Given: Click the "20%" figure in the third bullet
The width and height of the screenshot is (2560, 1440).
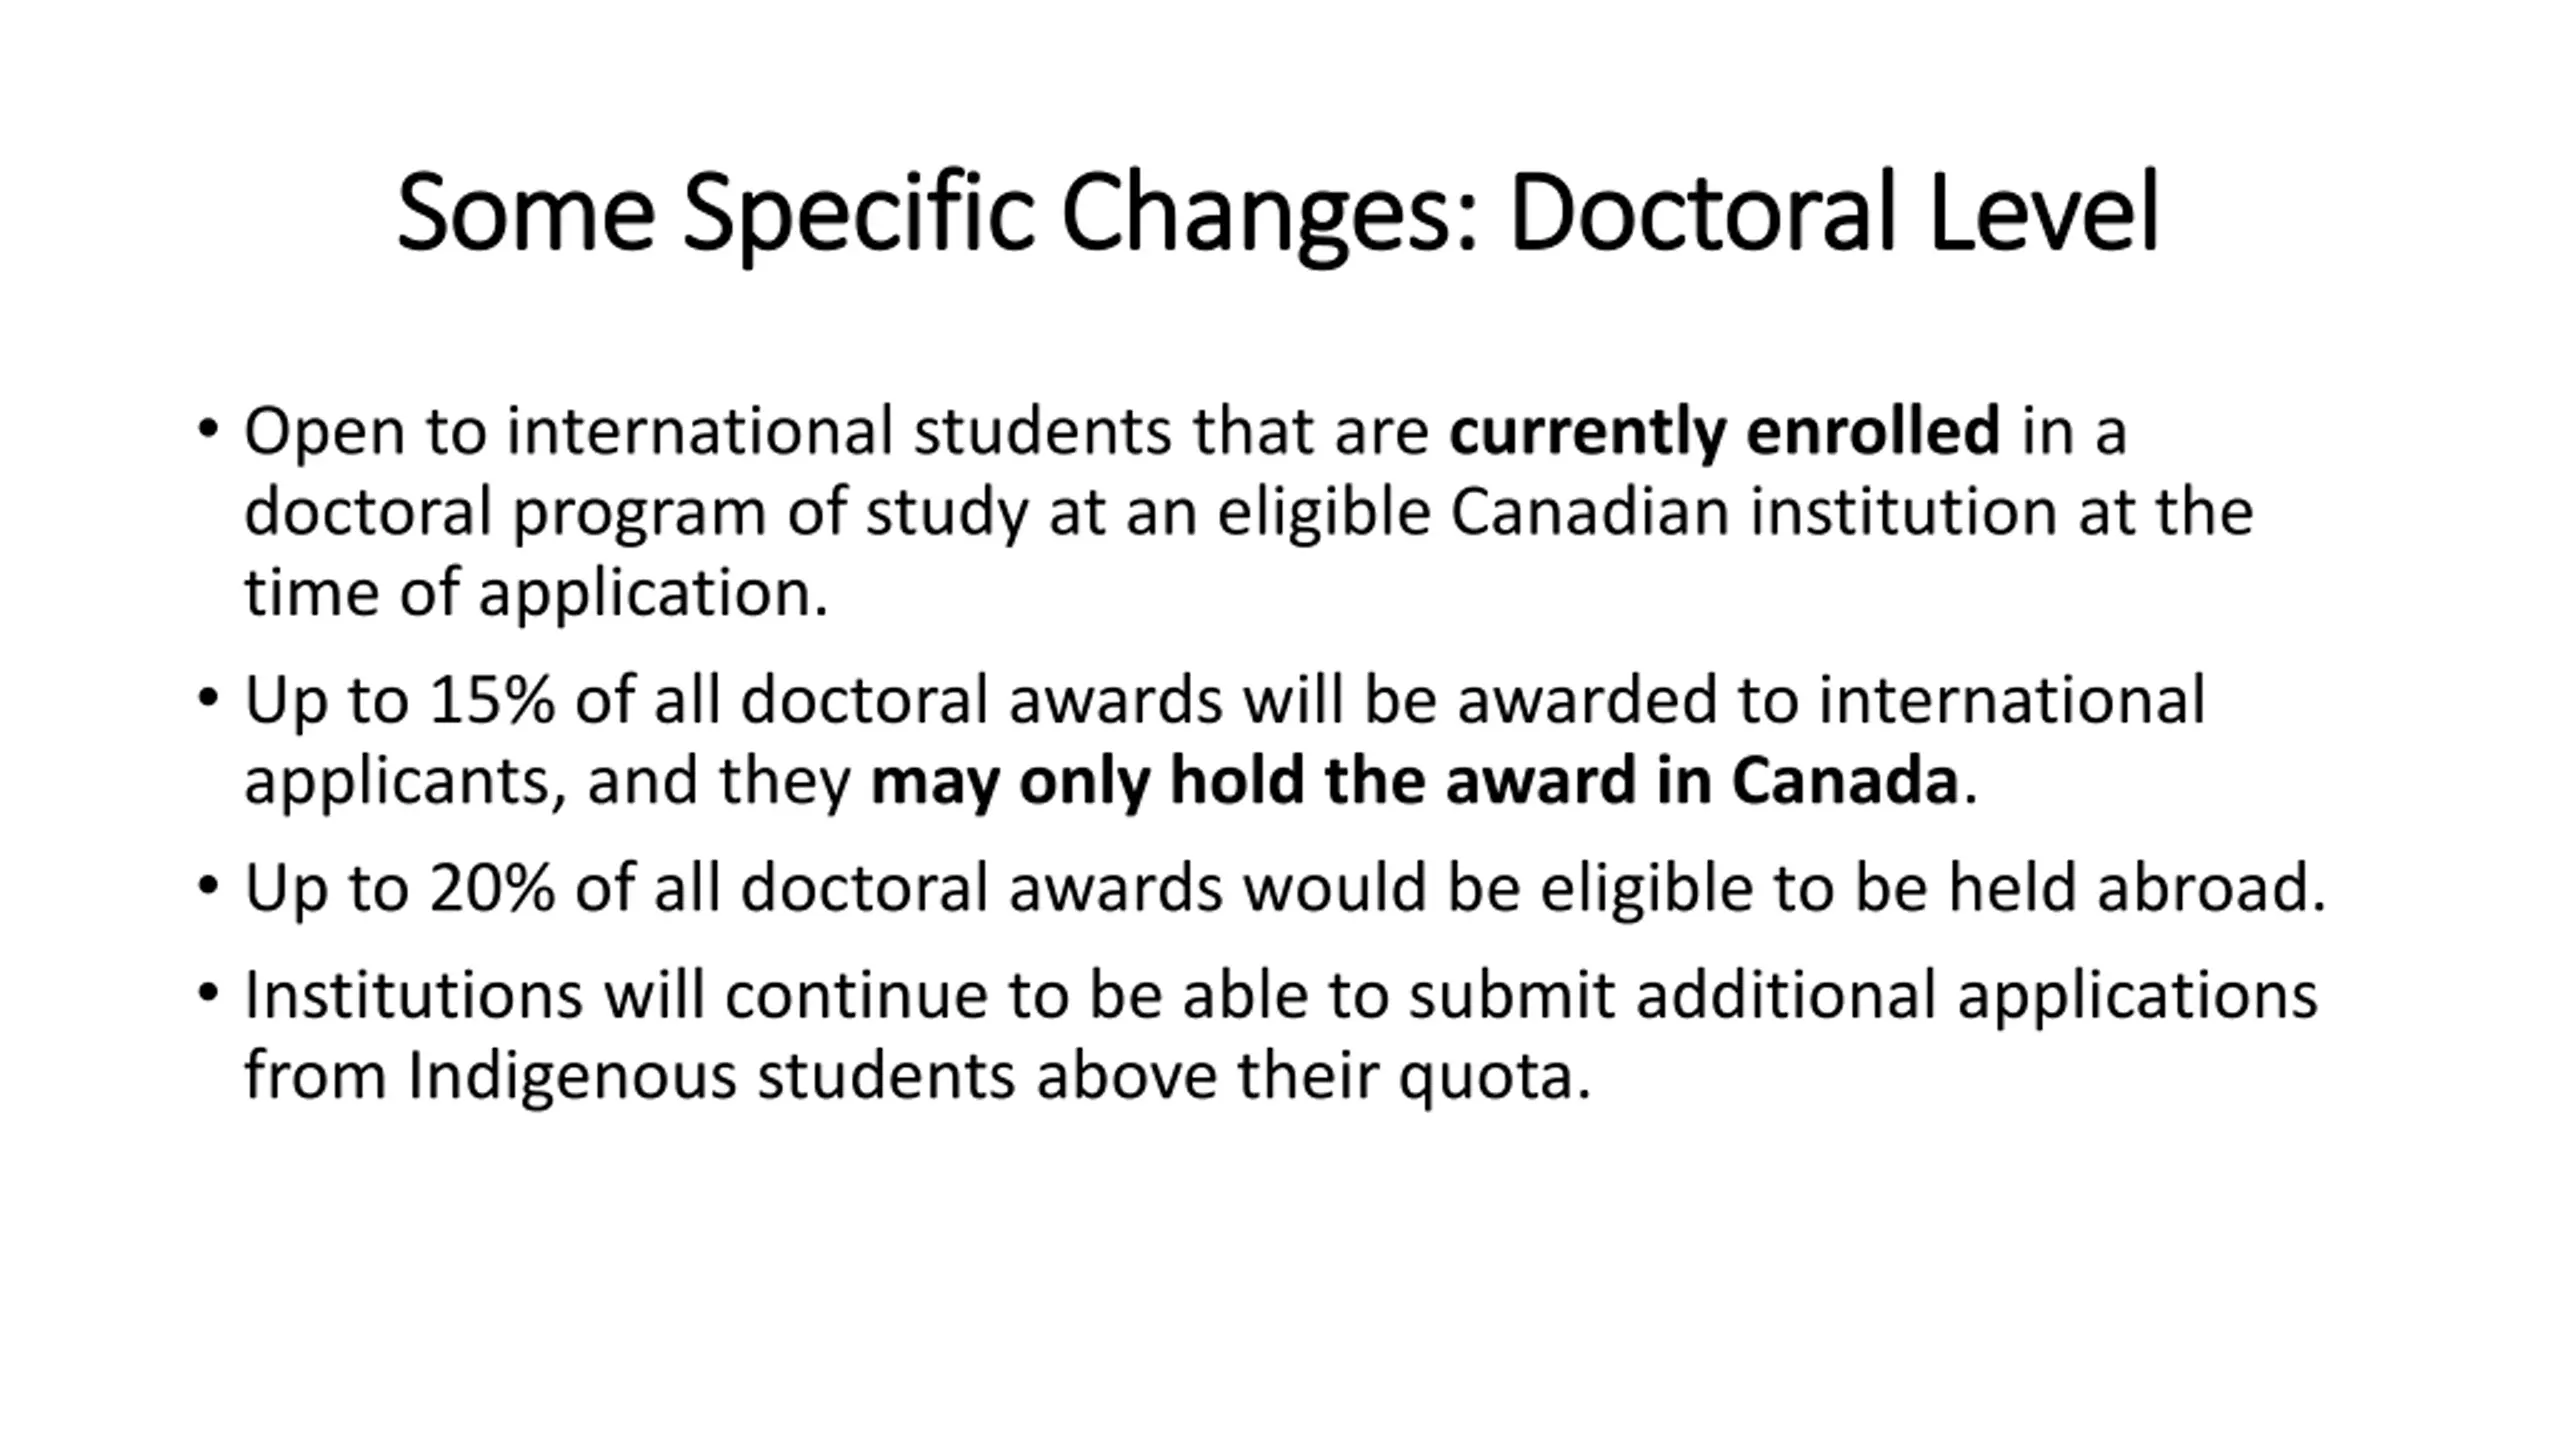Looking at the screenshot, I should click(x=491, y=887).
